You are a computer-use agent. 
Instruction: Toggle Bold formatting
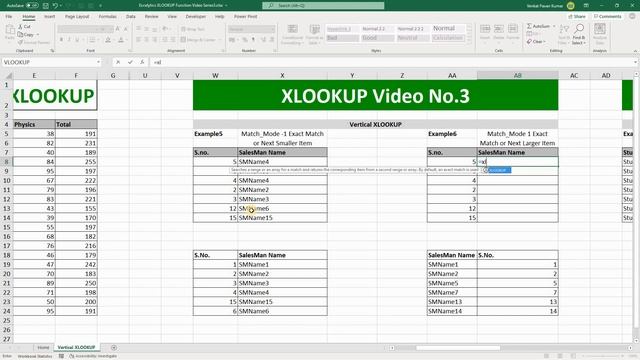pos(61,40)
